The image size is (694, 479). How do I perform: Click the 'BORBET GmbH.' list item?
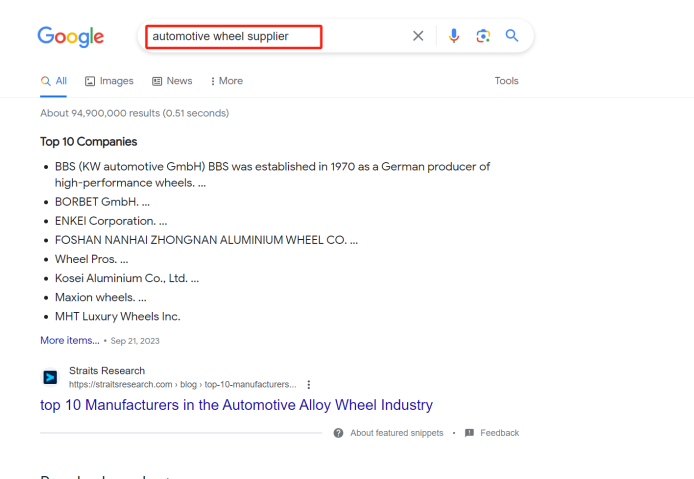coord(102,202)
